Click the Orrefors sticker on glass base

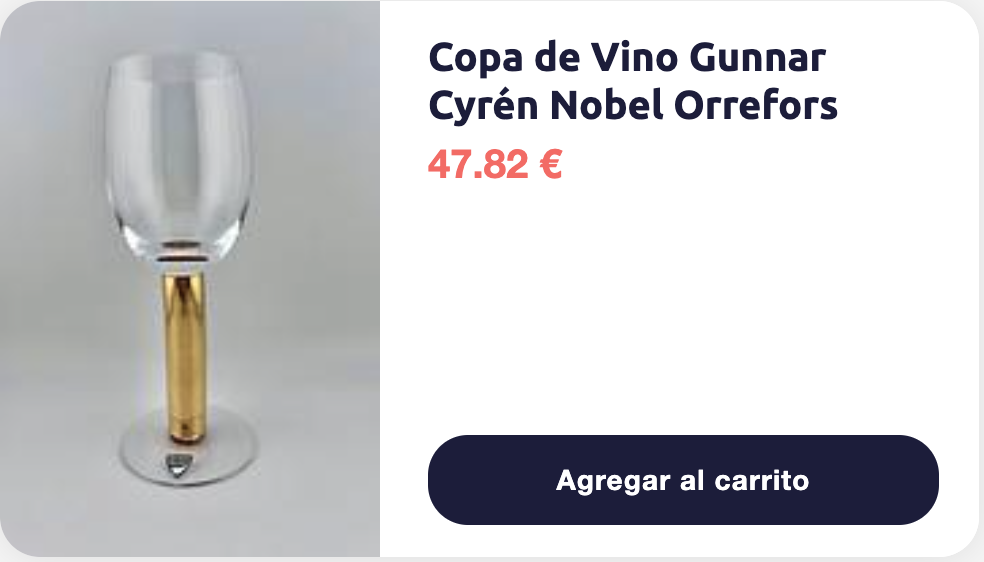(178, 465)
